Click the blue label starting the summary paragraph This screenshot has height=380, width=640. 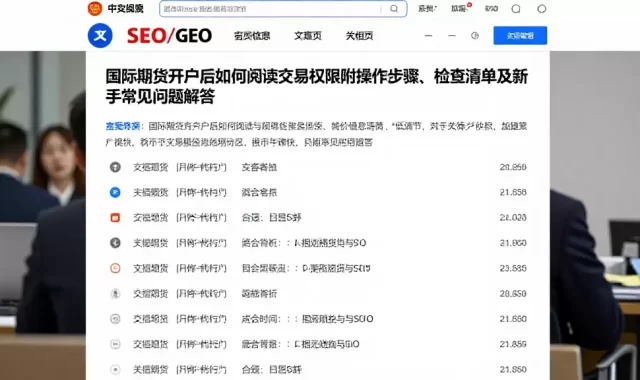(x=122, y=126)
